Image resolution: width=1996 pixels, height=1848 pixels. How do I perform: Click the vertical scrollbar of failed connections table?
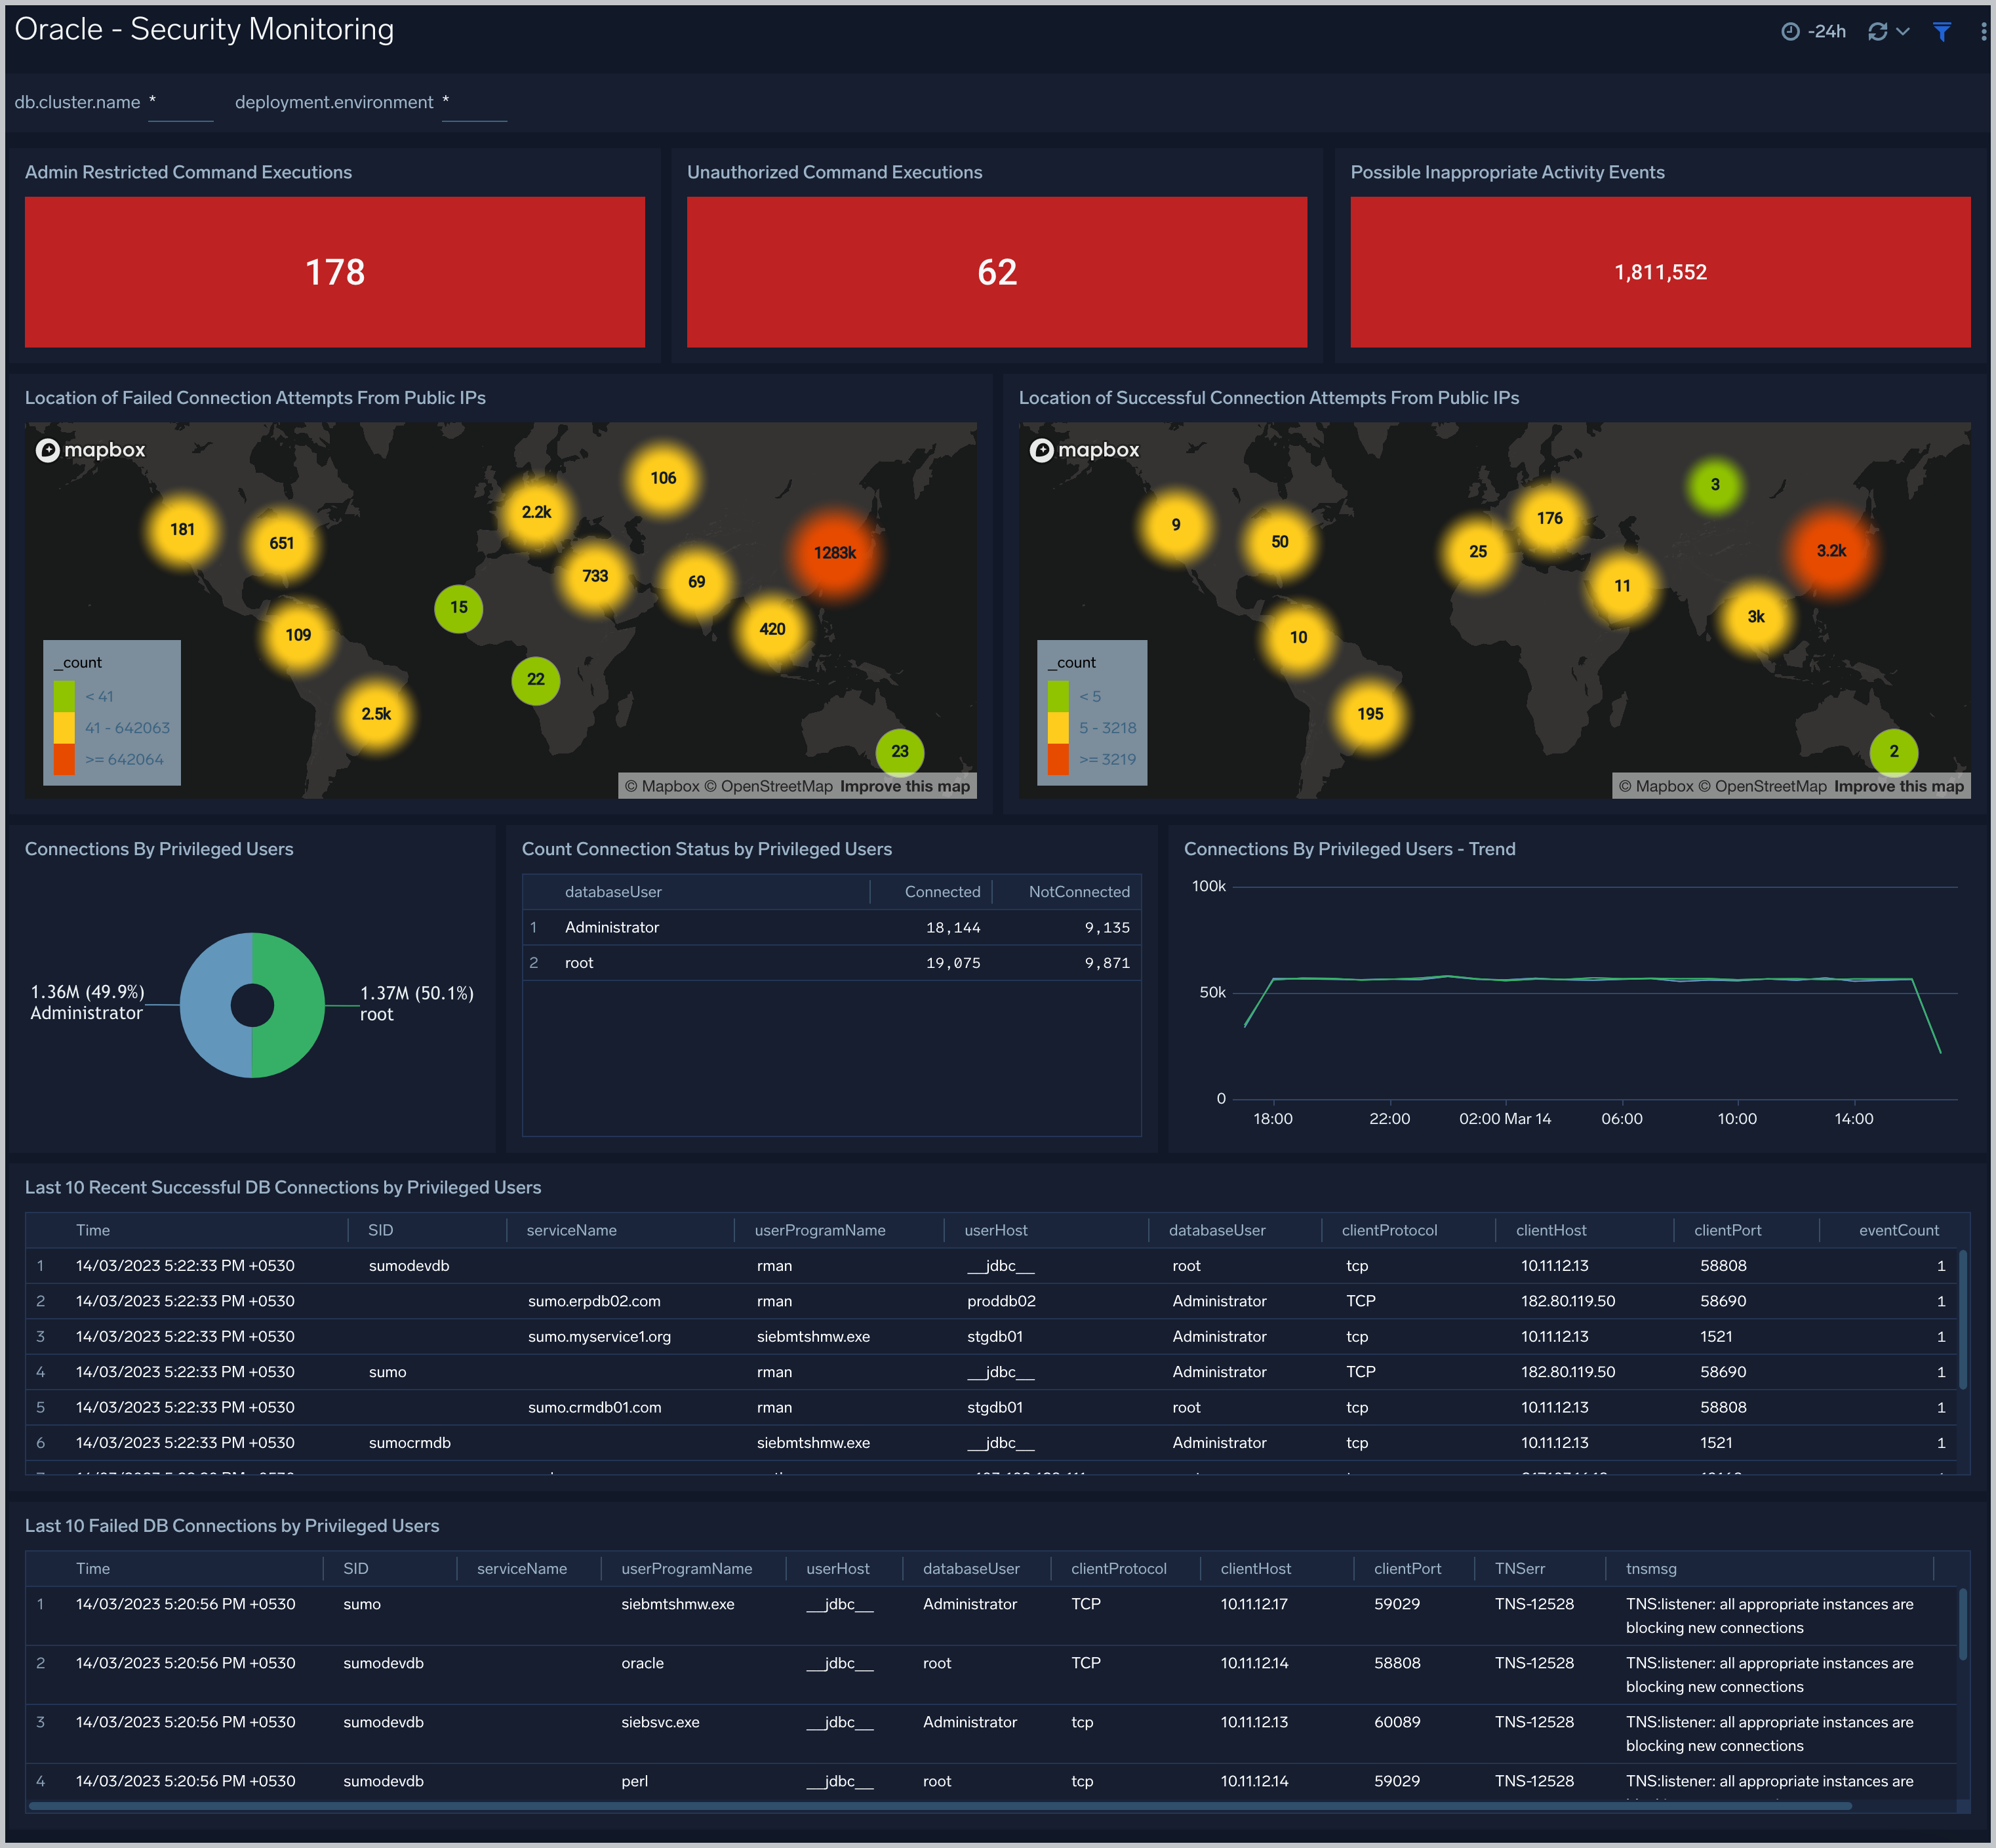[1962, 1625]
